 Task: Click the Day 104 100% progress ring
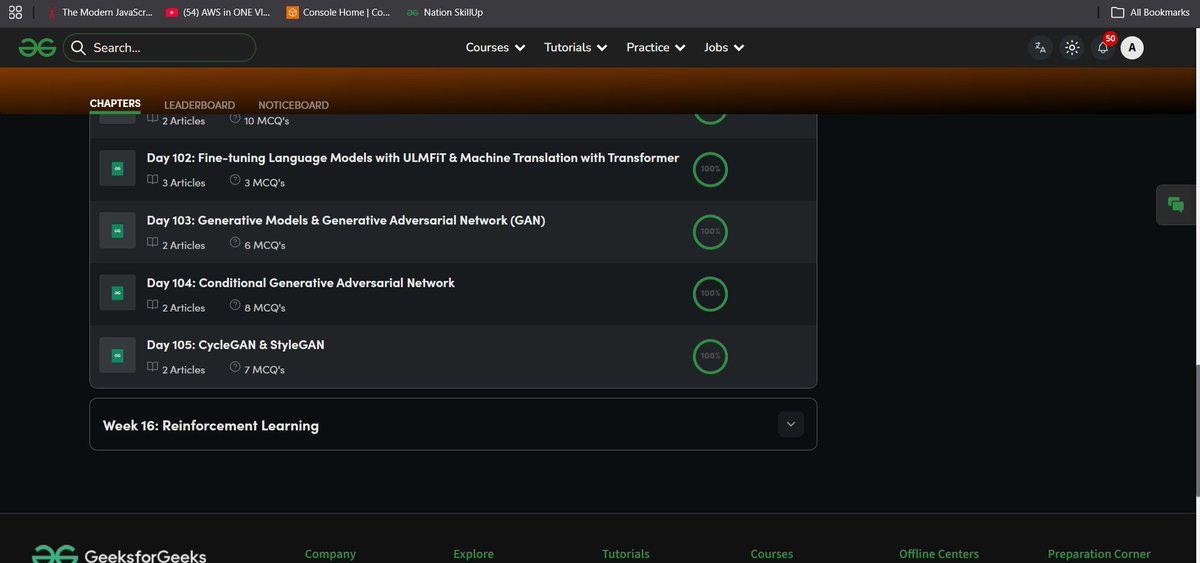[x=710, y=293]
